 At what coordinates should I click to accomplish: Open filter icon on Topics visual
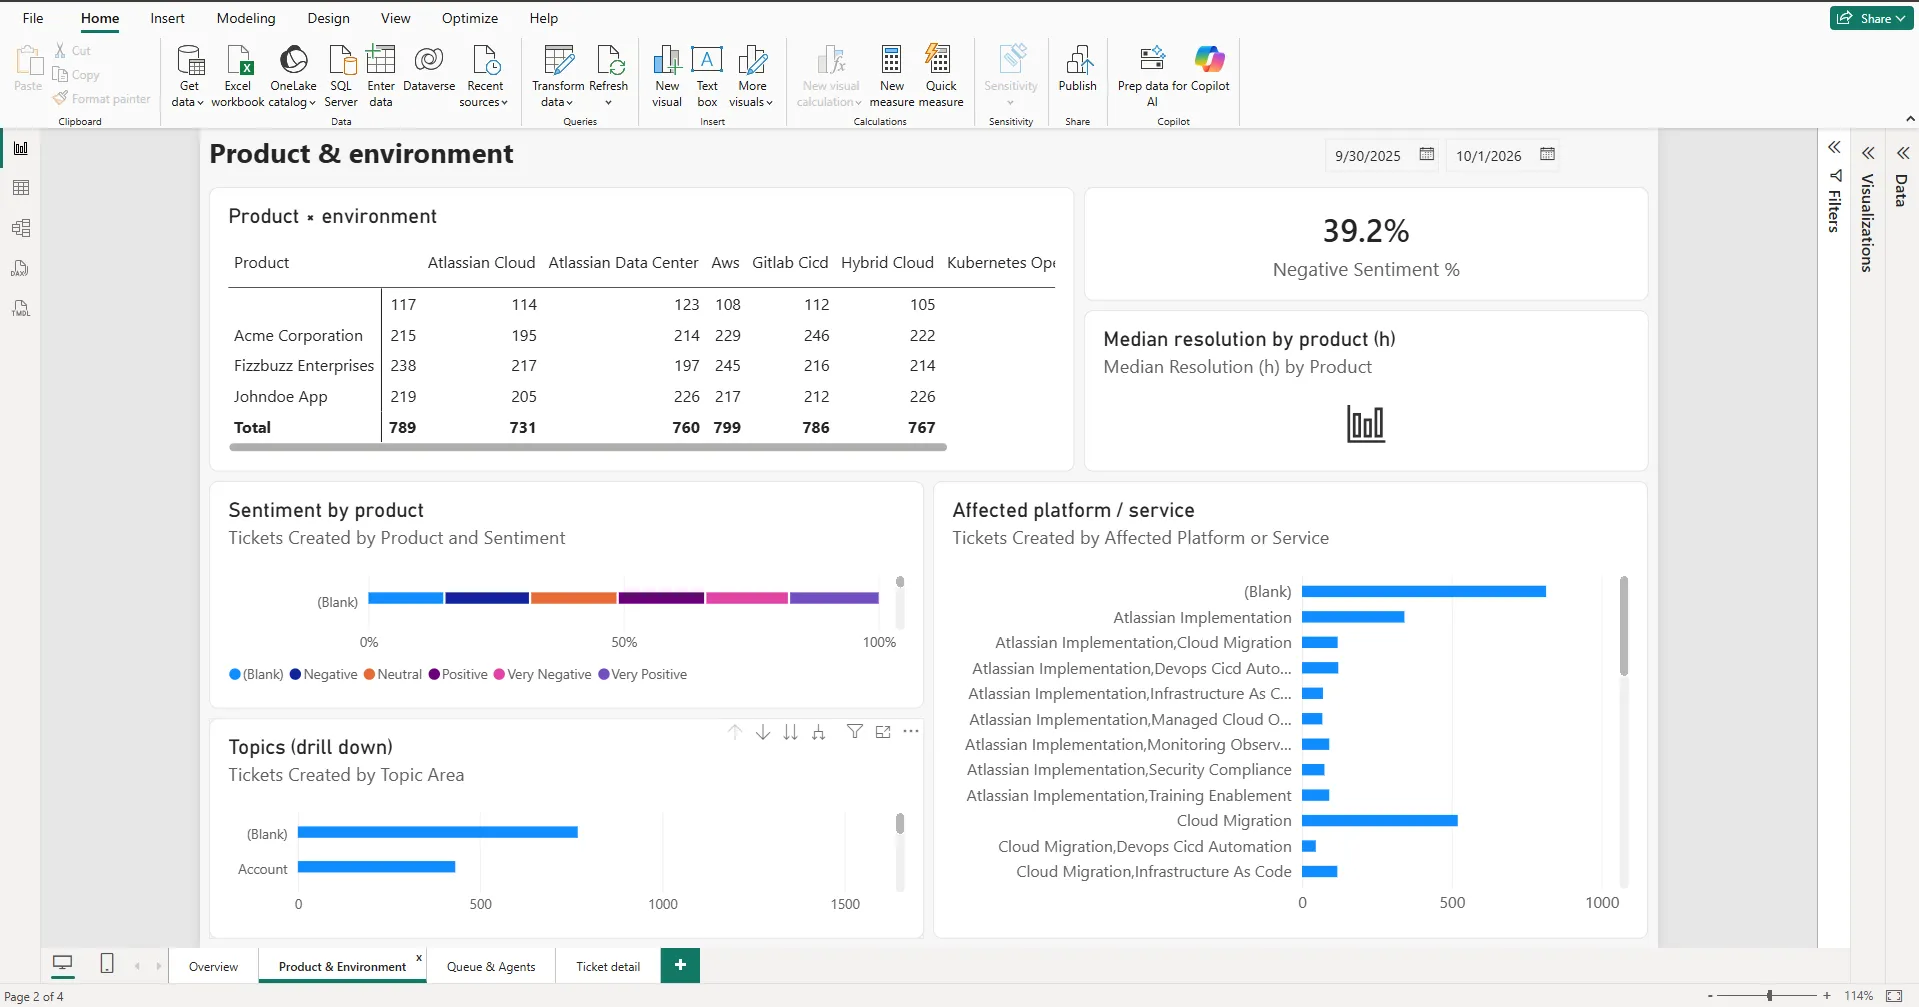855,732
